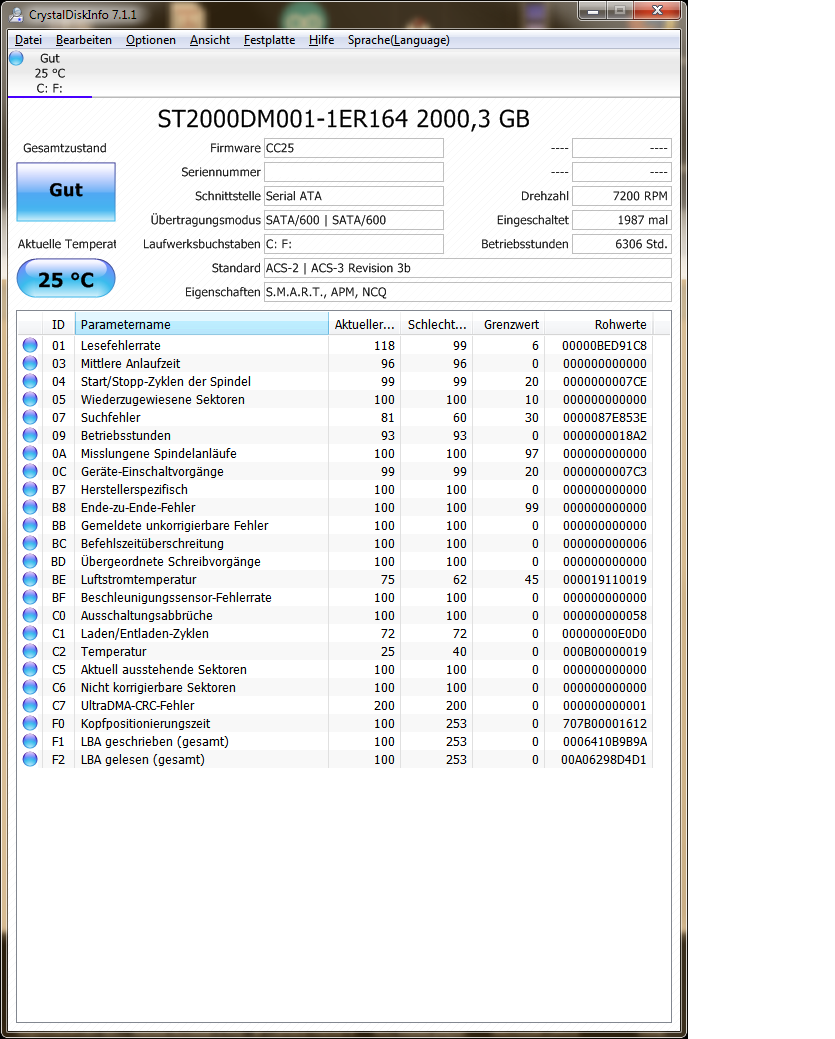
Task: Click the Übertragungsmodus field SATA/600
Action: pos(354,220)
